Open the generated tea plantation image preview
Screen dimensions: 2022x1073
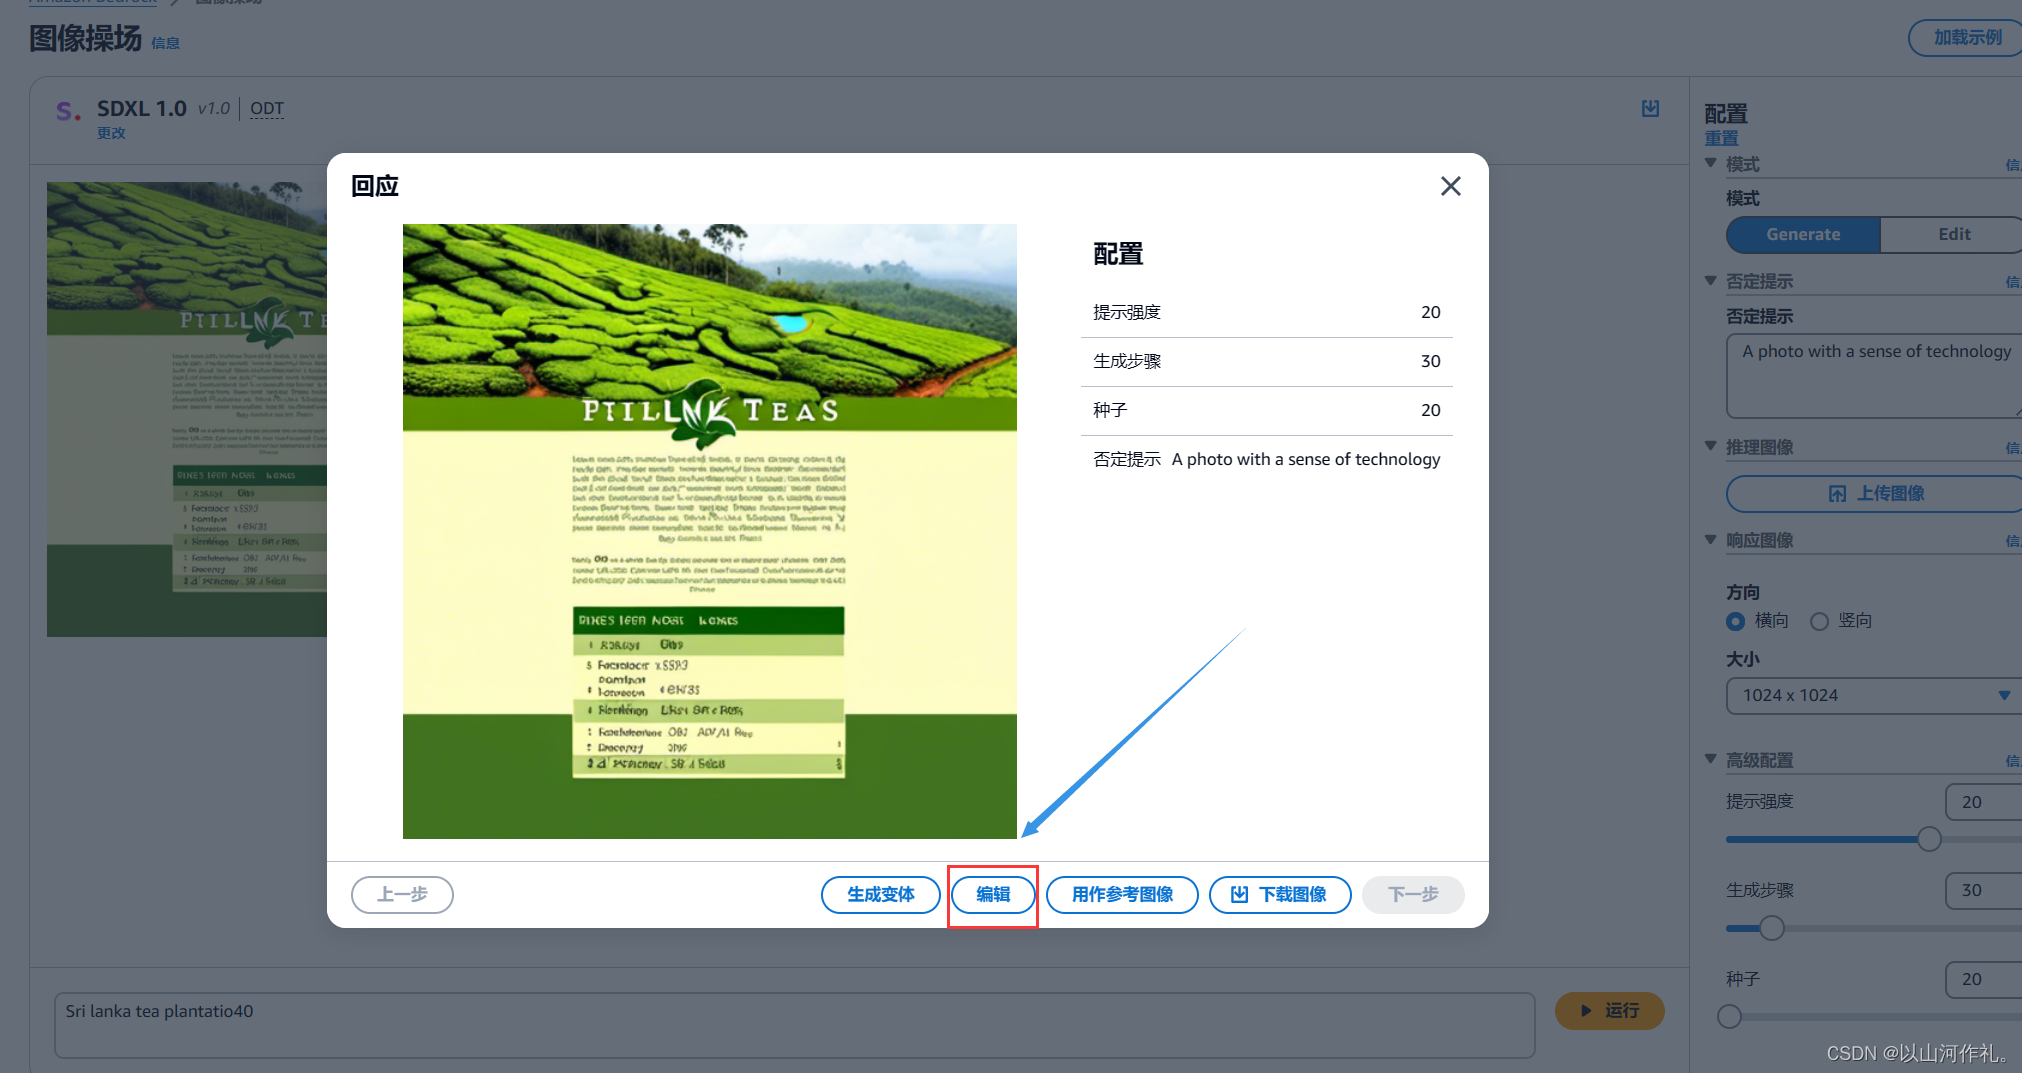(710, 531)
